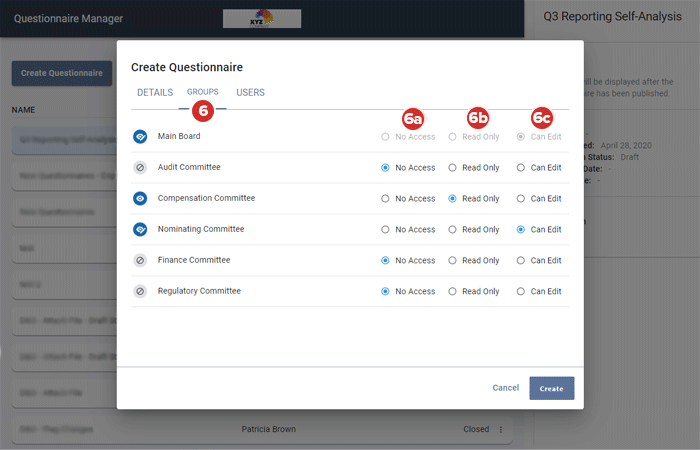Open the Patricia Brown row options menu

(x=501, y=430)
